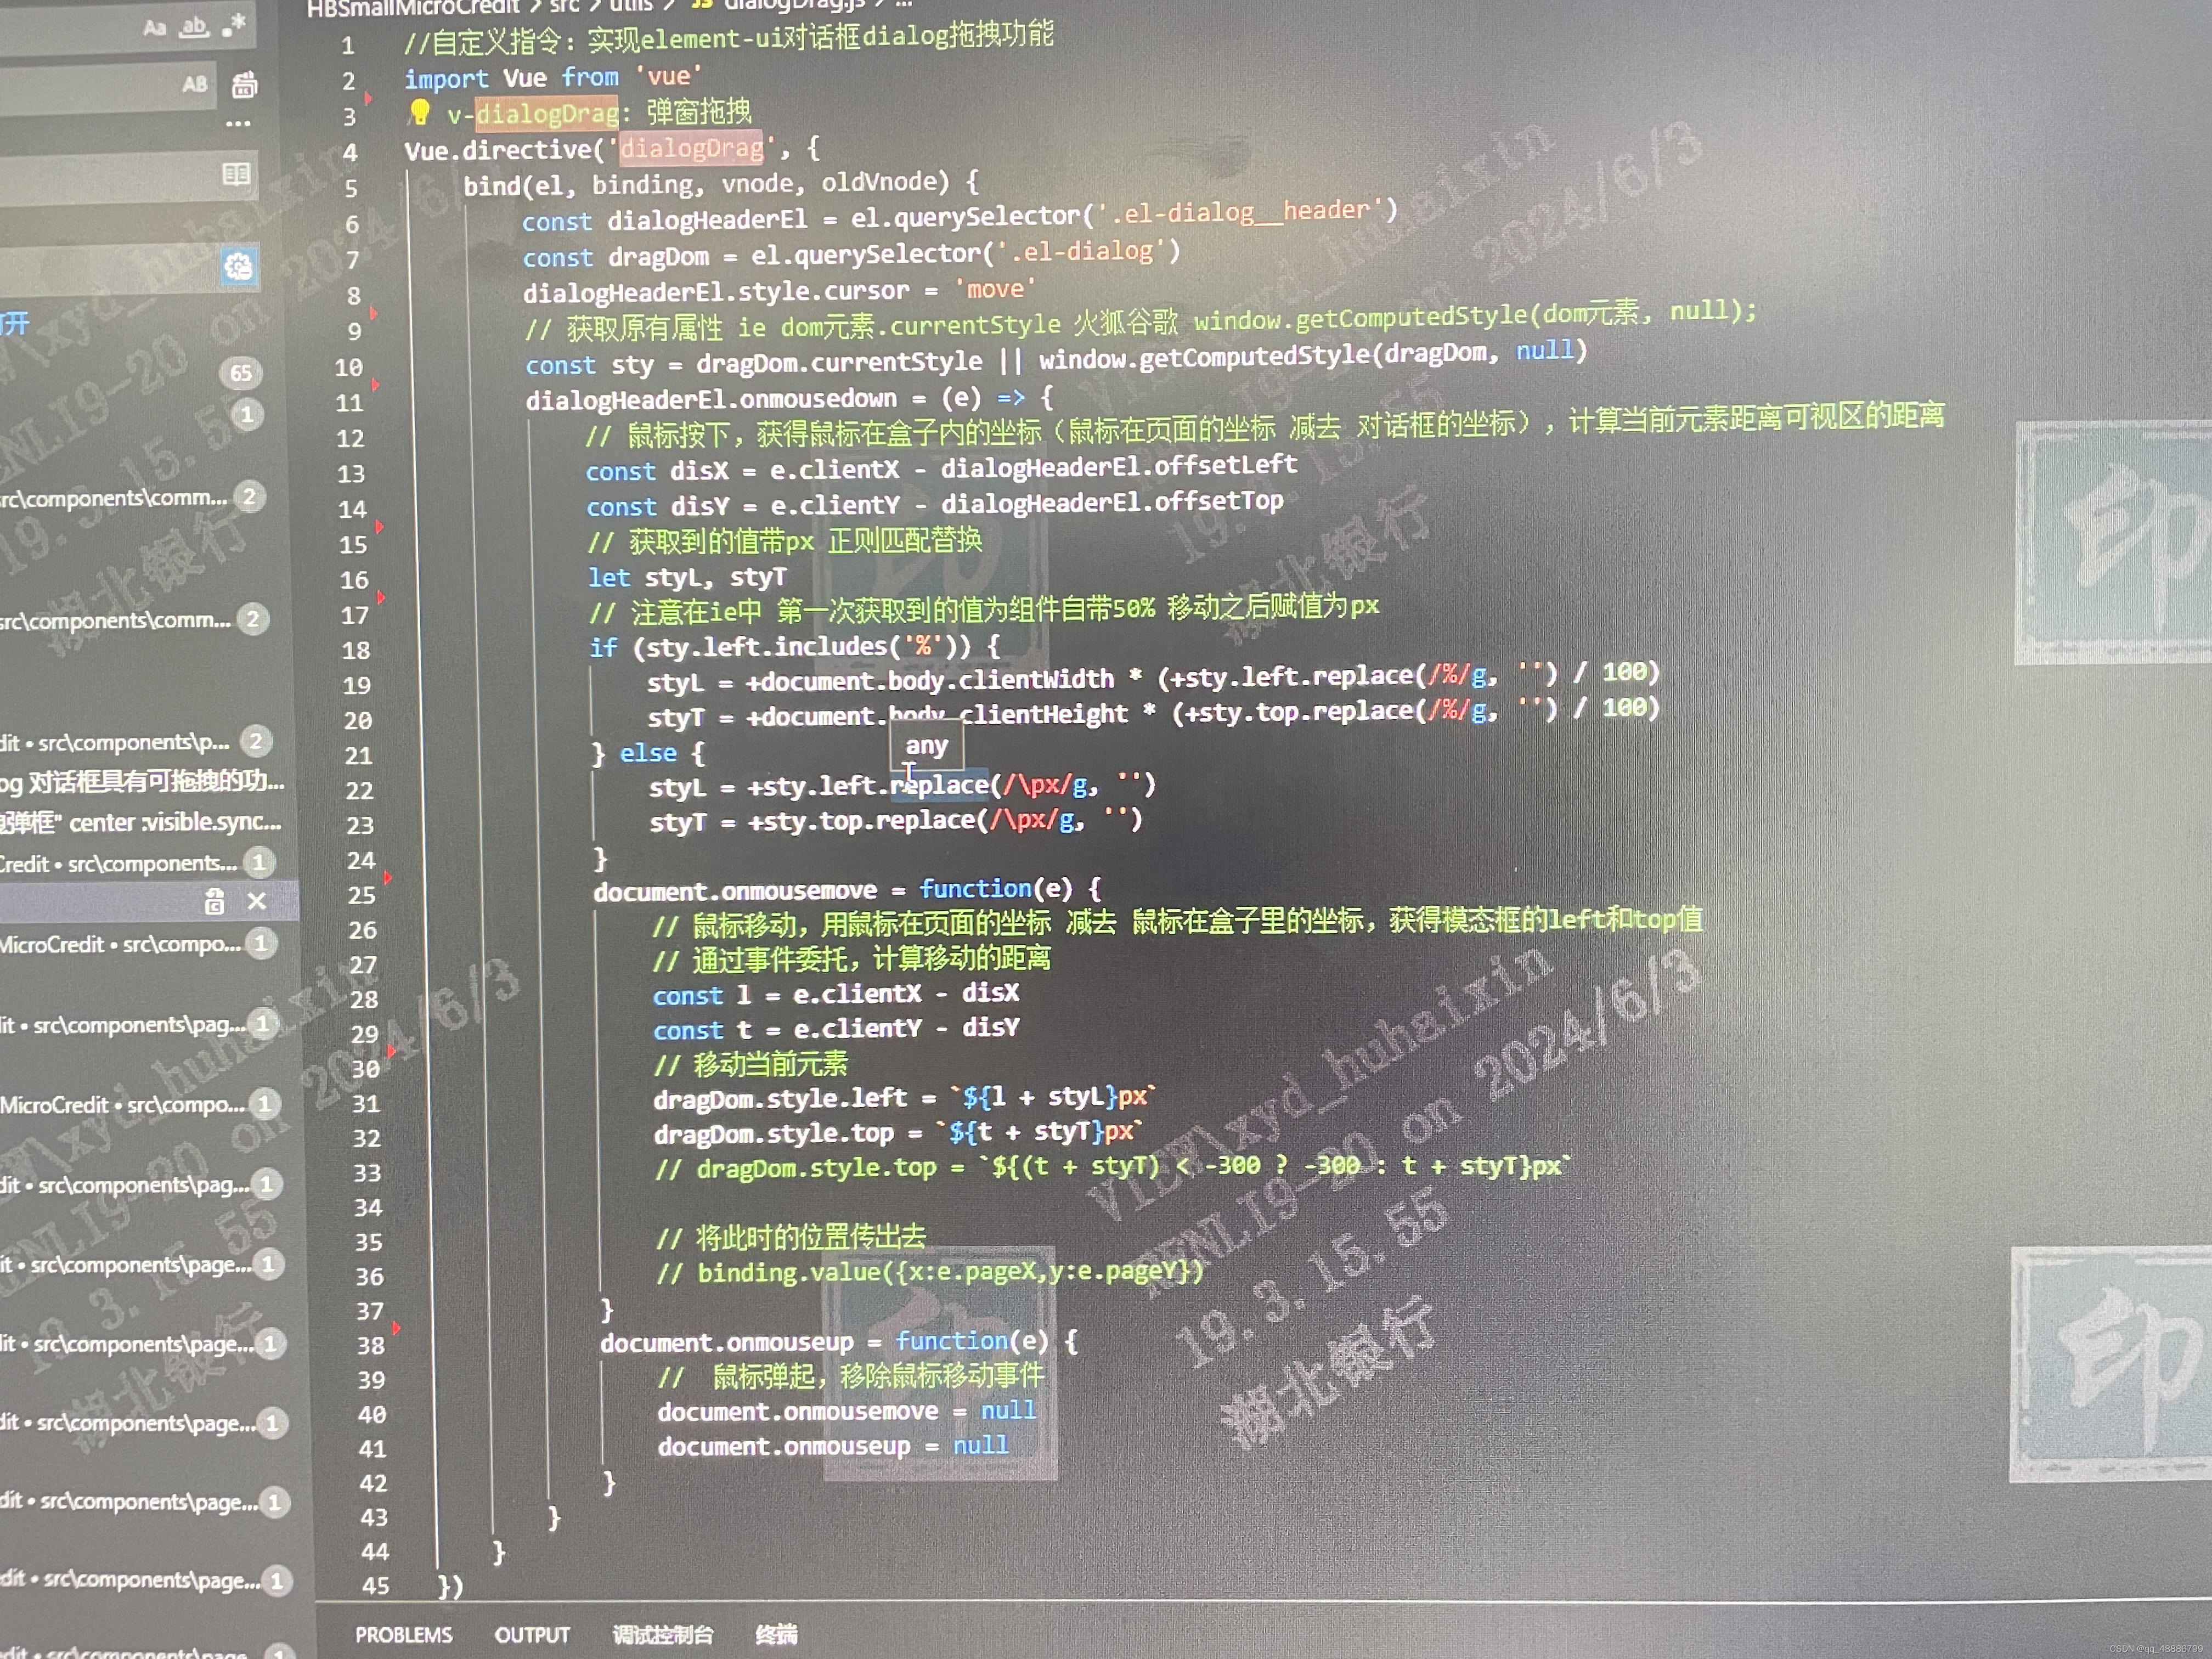Click blue 打开 link in search panel

coord(14,324)
